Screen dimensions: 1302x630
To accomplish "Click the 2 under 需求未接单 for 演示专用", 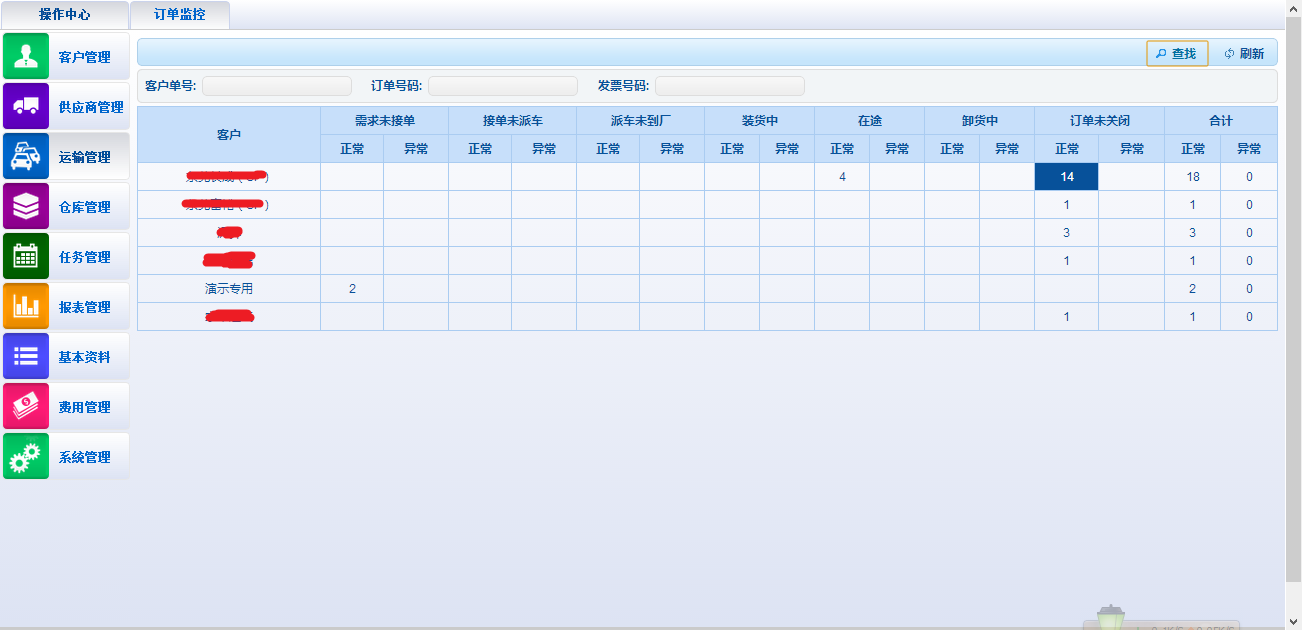I will (x=352, y=289).
